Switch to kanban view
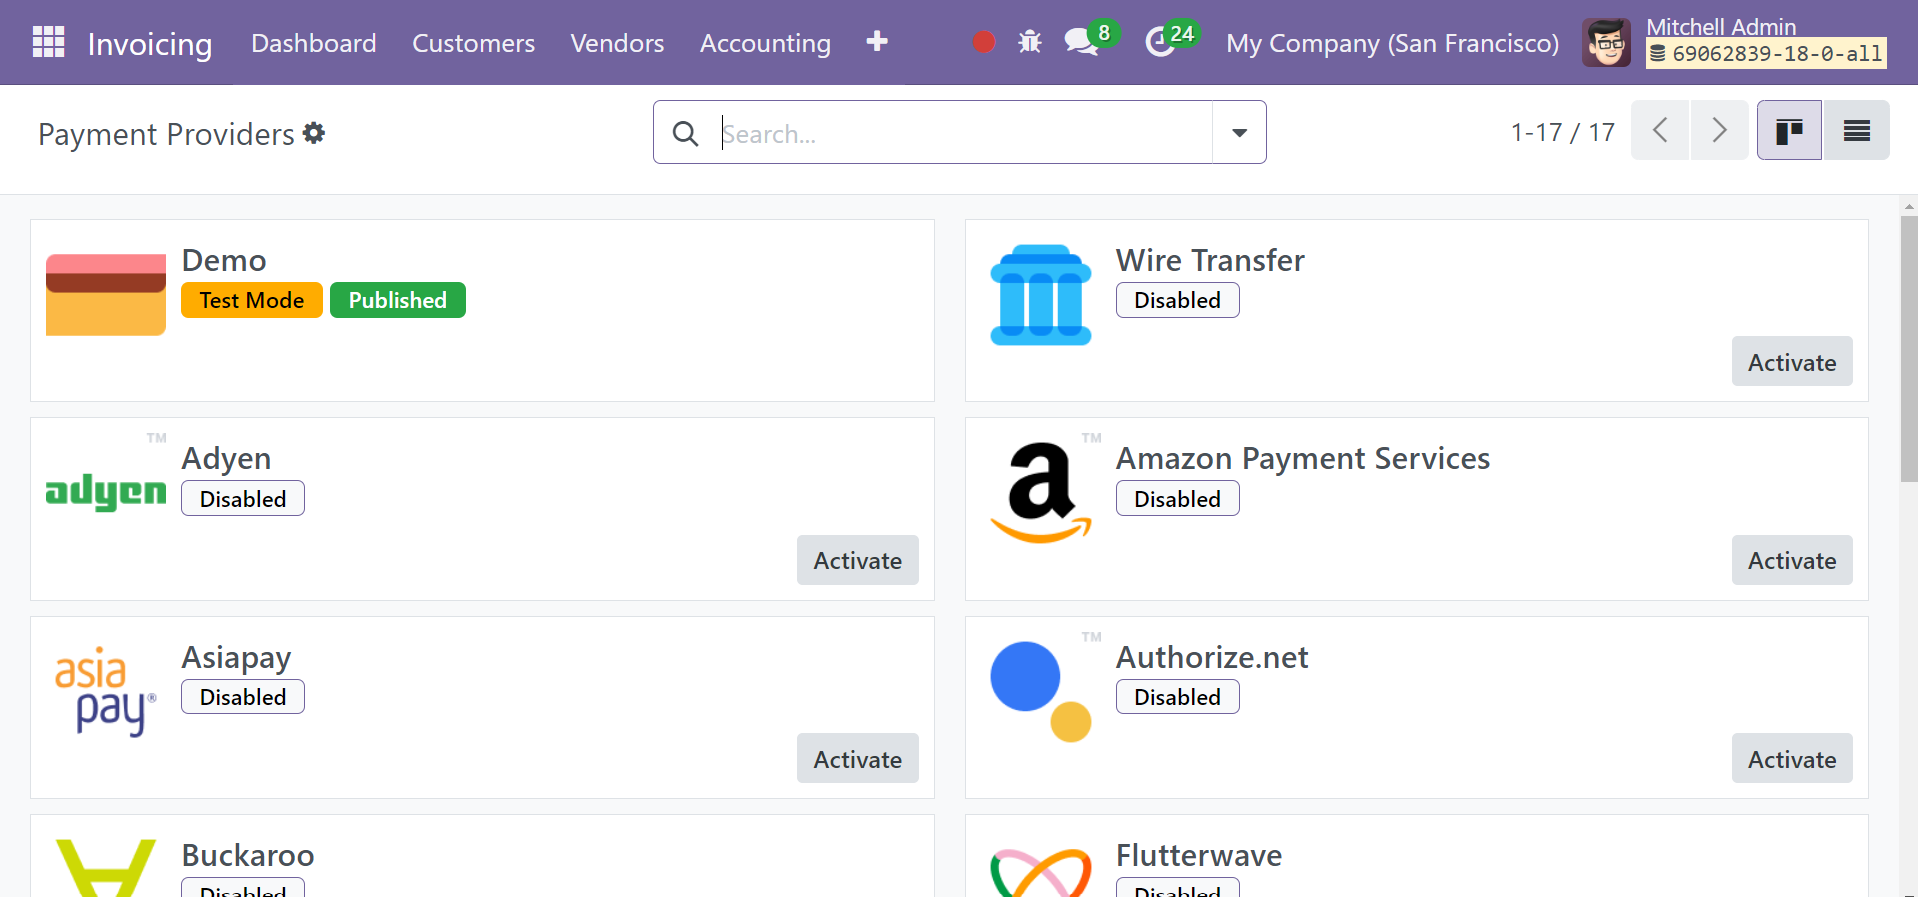Image resolution: width=1918 pixels, height=897 pixels. [1789, 131]
